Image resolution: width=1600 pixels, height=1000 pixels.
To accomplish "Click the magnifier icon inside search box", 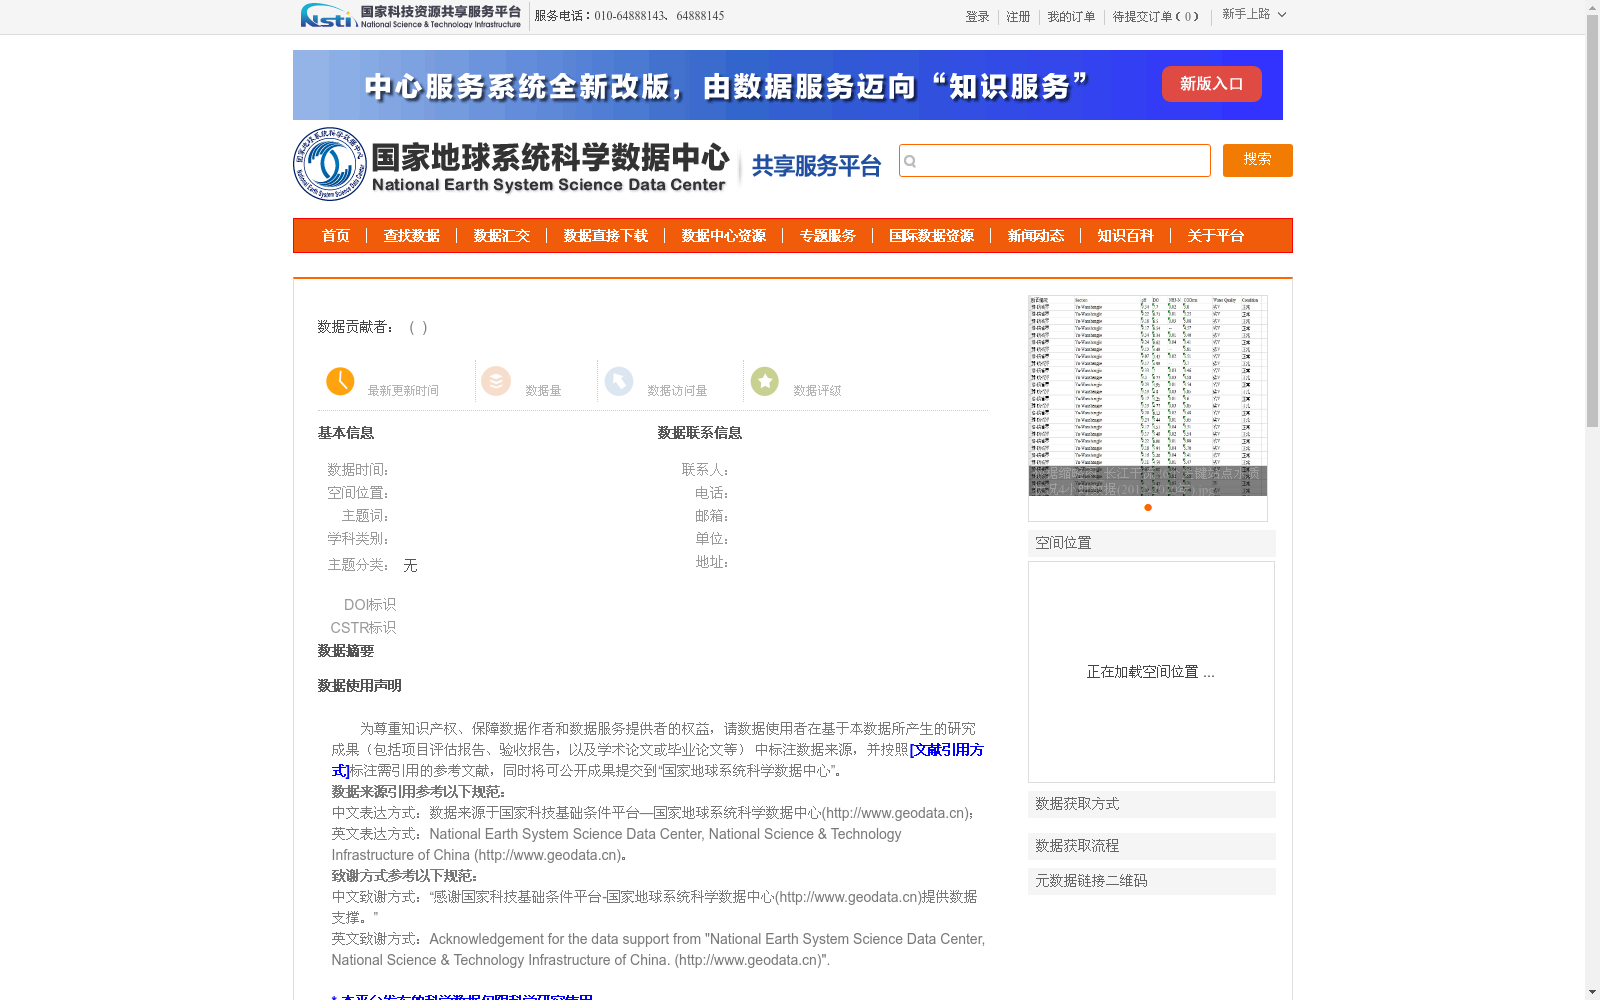I will [910, 161].
